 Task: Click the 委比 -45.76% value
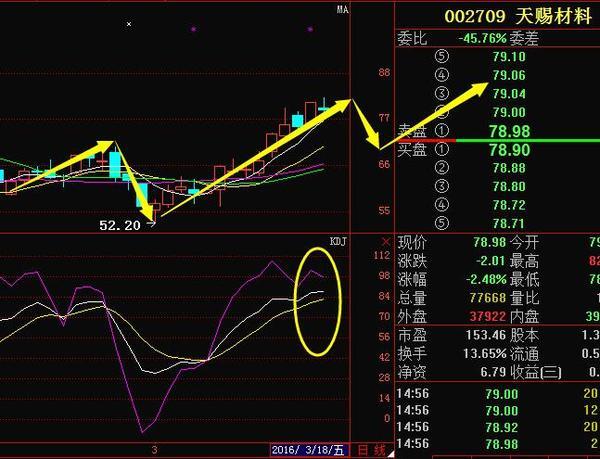pyautogui.click(x=482, y=38)
